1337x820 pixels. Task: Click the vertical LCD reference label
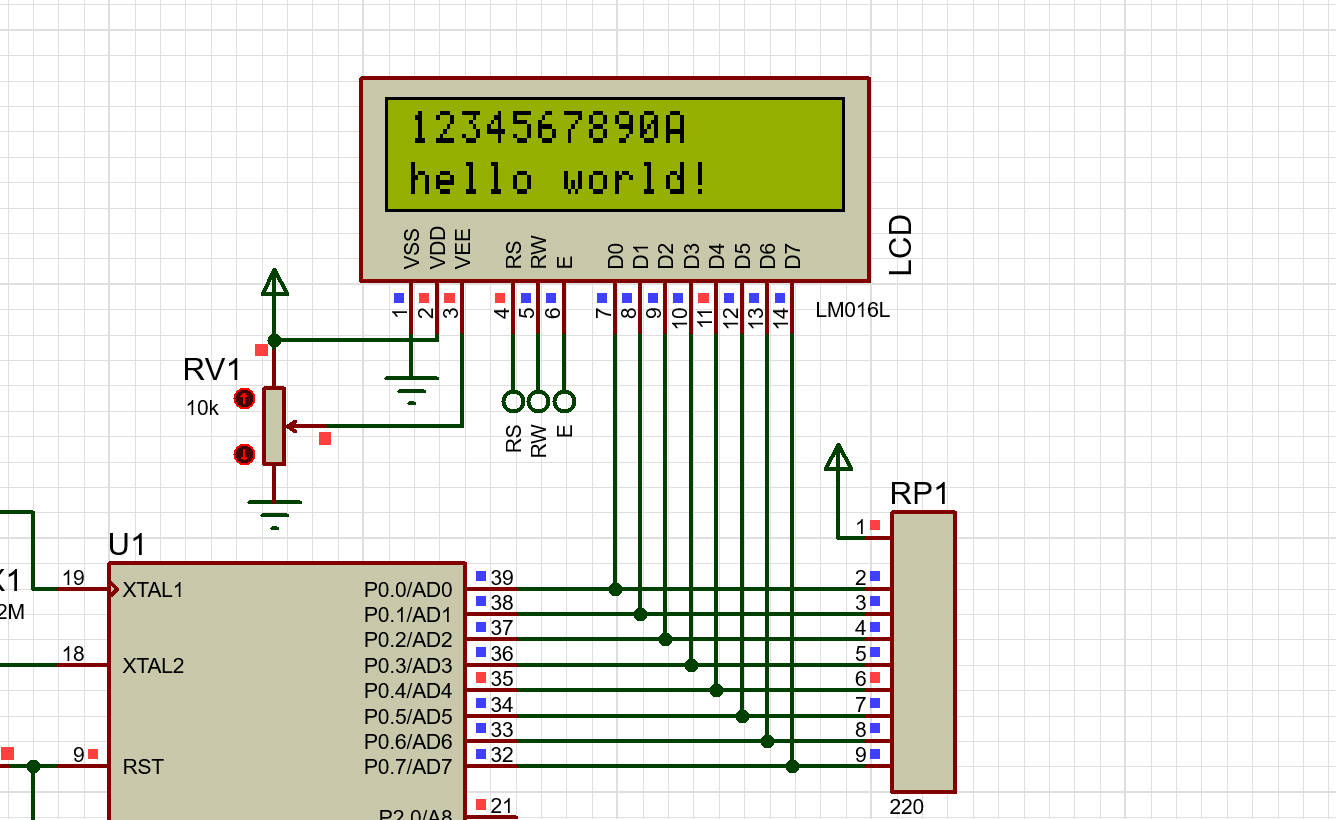900,245
